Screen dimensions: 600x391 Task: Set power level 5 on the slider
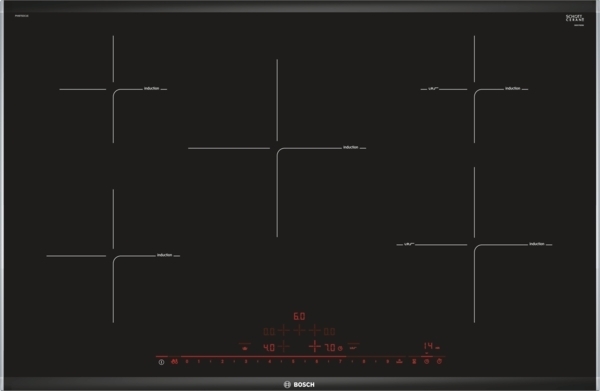[x=293, y=362]
